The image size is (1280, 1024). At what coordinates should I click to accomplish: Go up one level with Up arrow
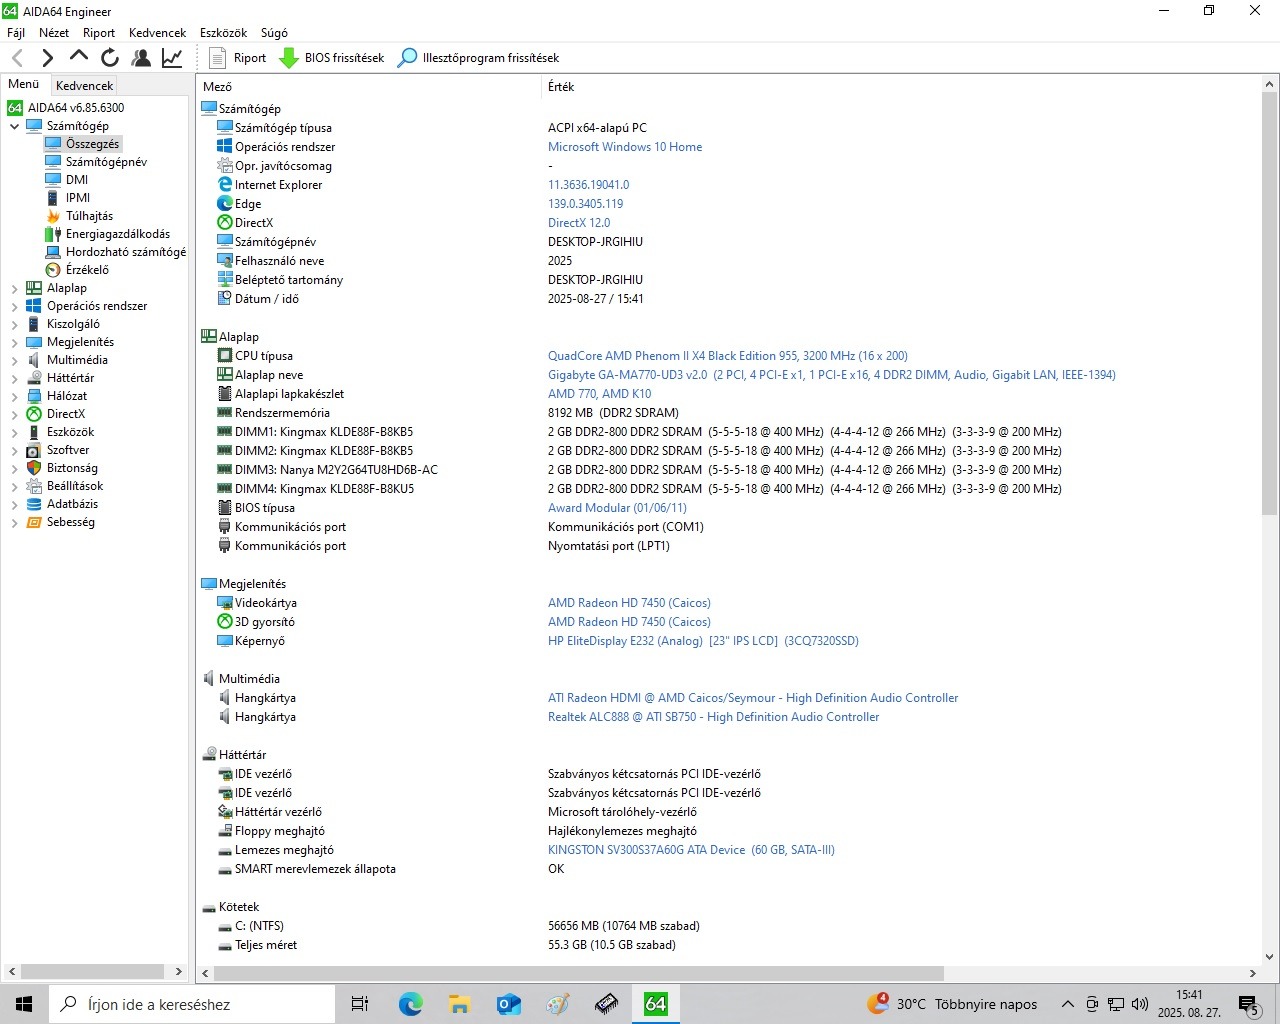tap(79, 58)
